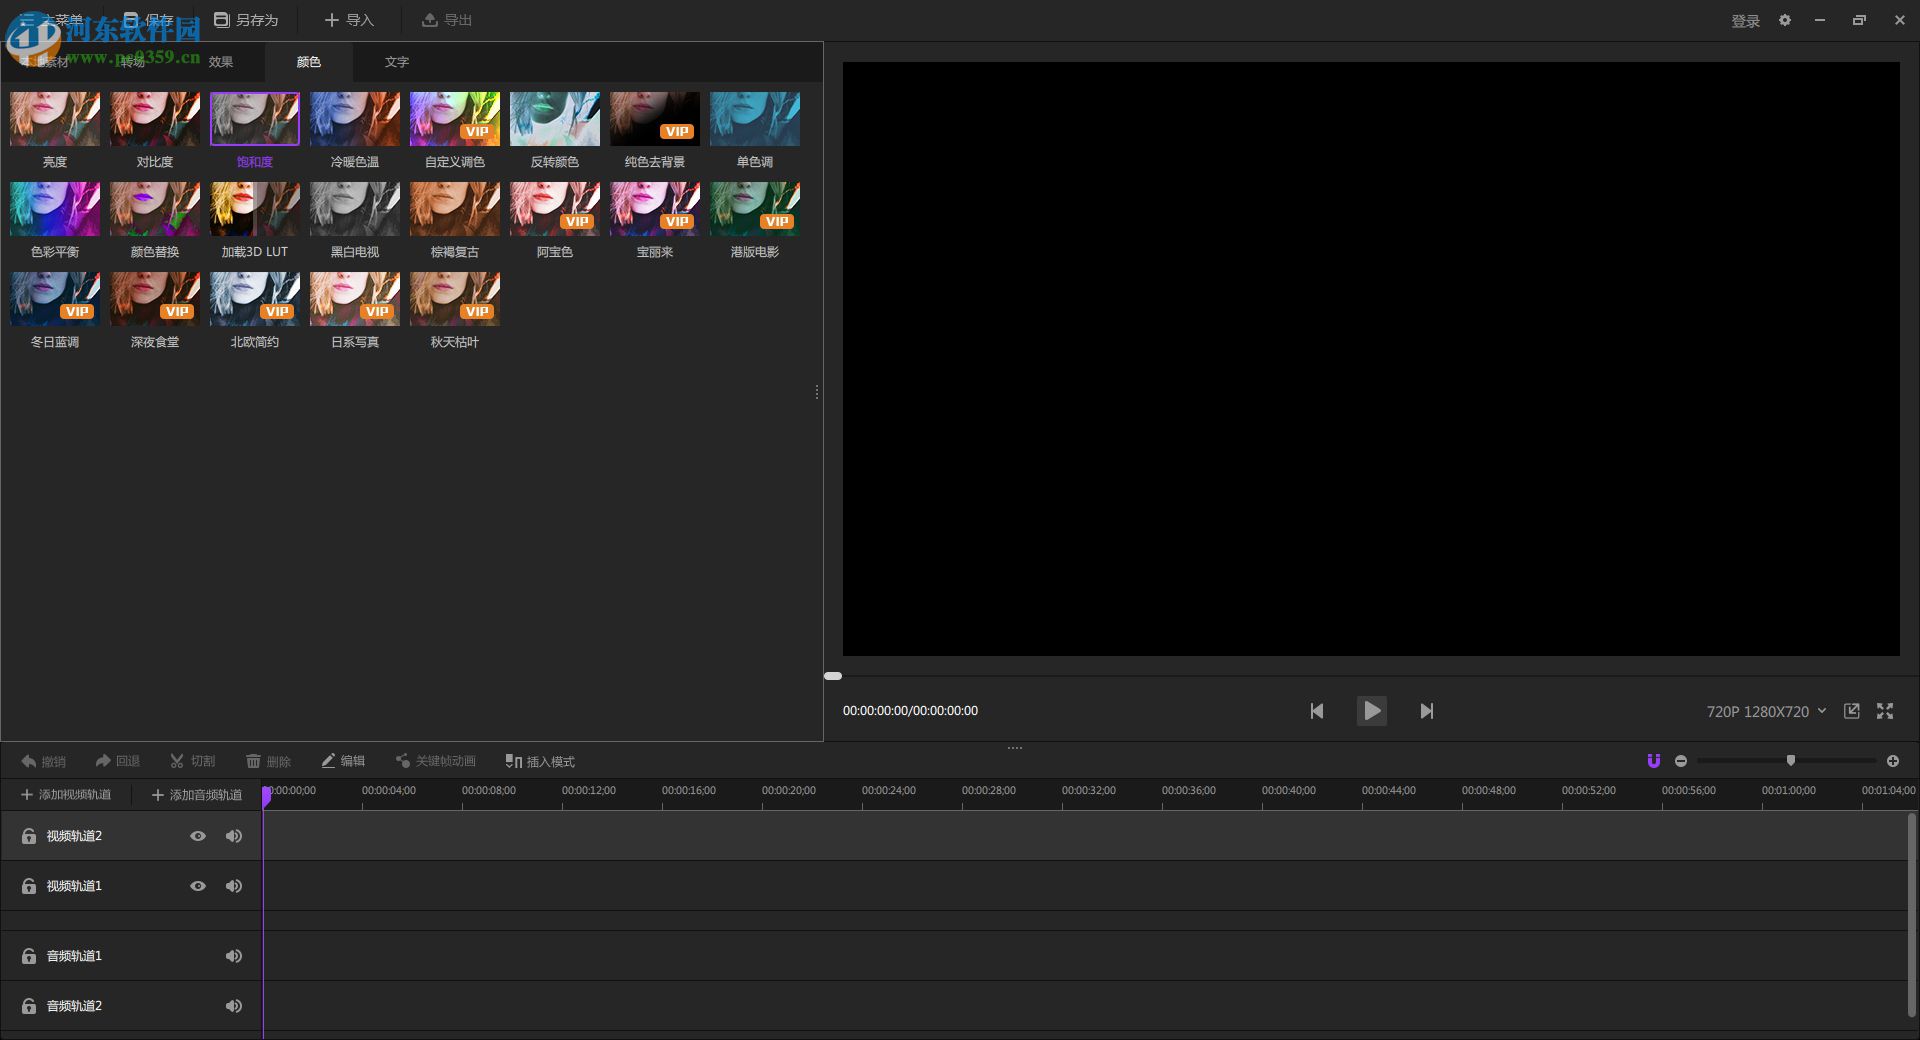Click the play button in preview

pos(1371,711)
